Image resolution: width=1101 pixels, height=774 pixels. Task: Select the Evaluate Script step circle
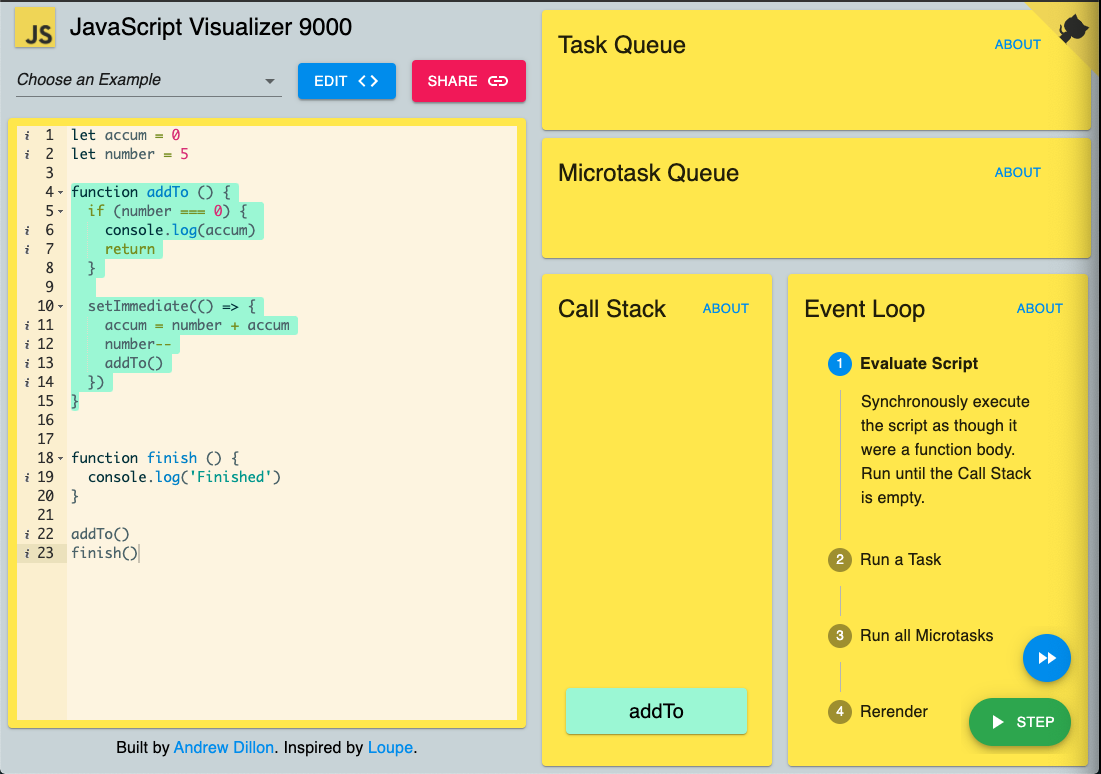coord(839,364)
